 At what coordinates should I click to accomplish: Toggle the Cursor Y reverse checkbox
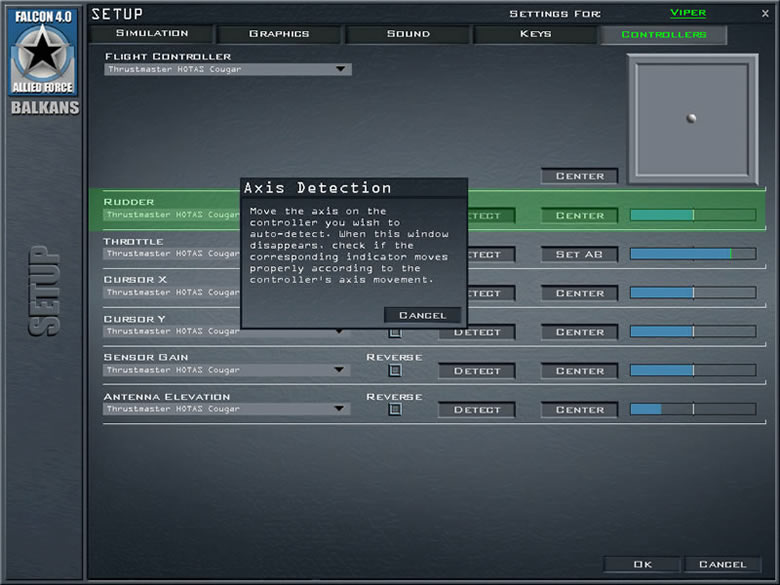coord(395,332)
